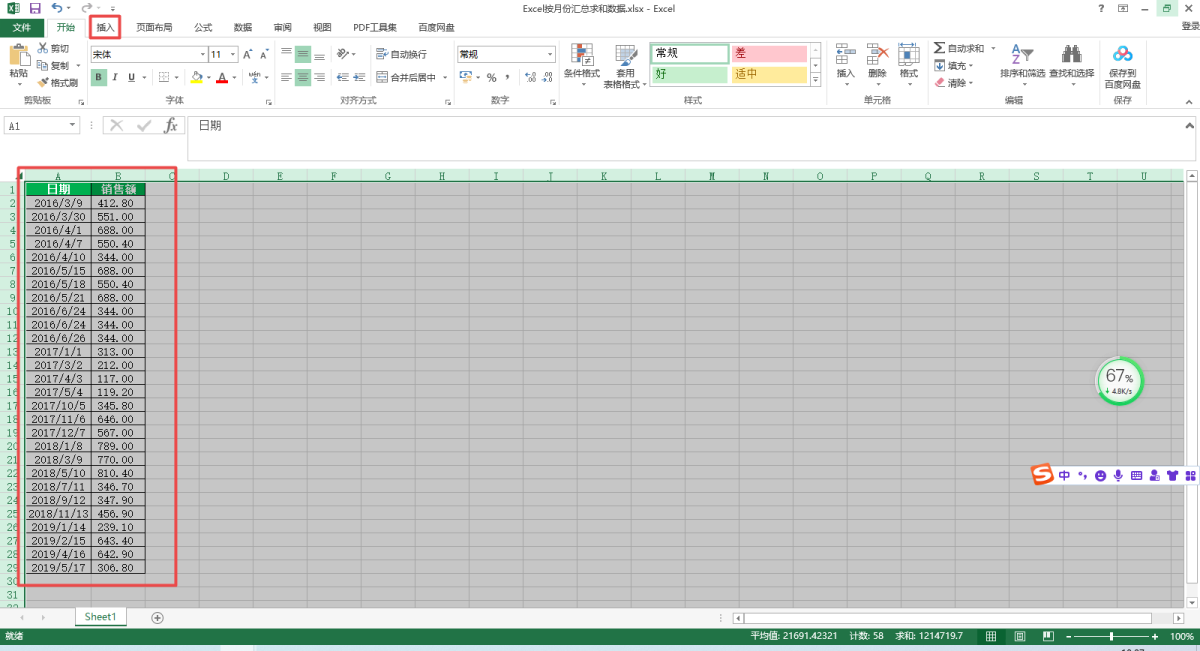The width and height of the screenshot is (1200, 651).
Task: Select the Sheet1 worksheet tab
Action: (100, 617)
